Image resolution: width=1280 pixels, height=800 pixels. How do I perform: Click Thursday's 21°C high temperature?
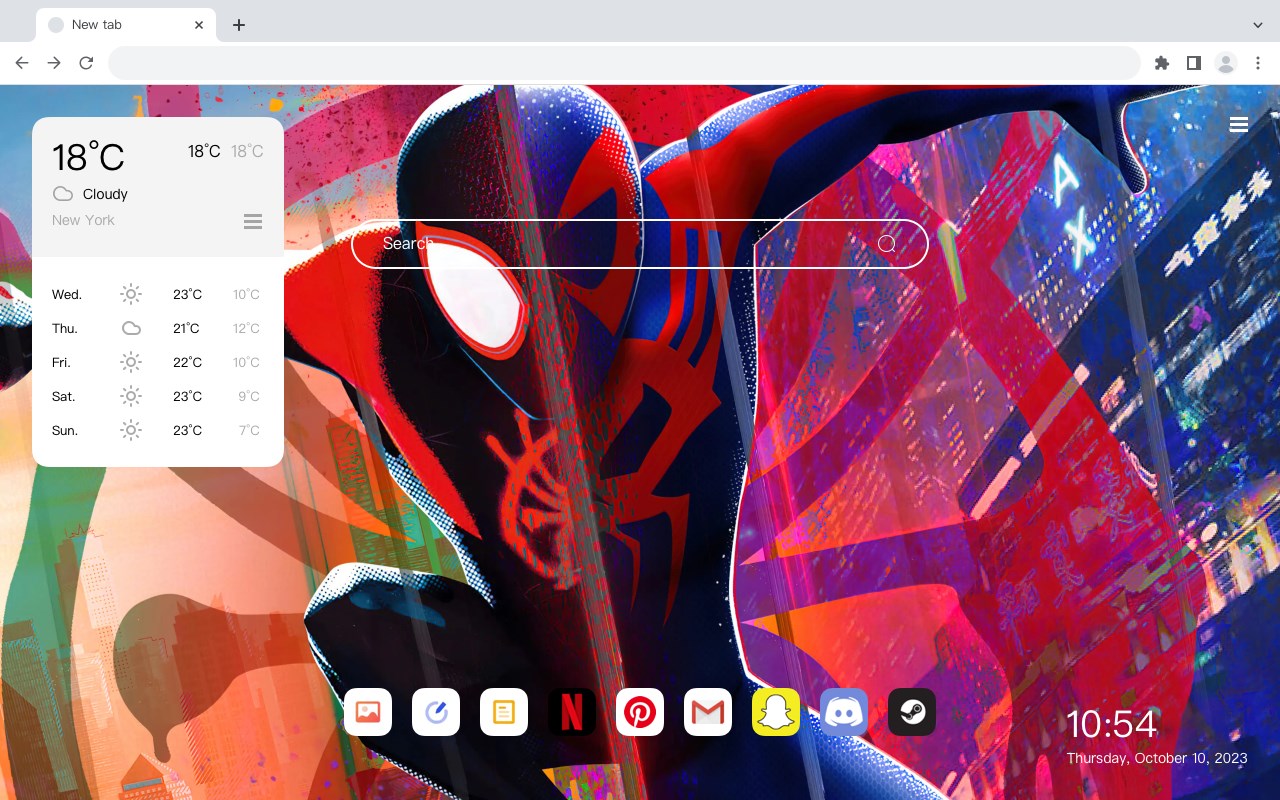[186, 328]
